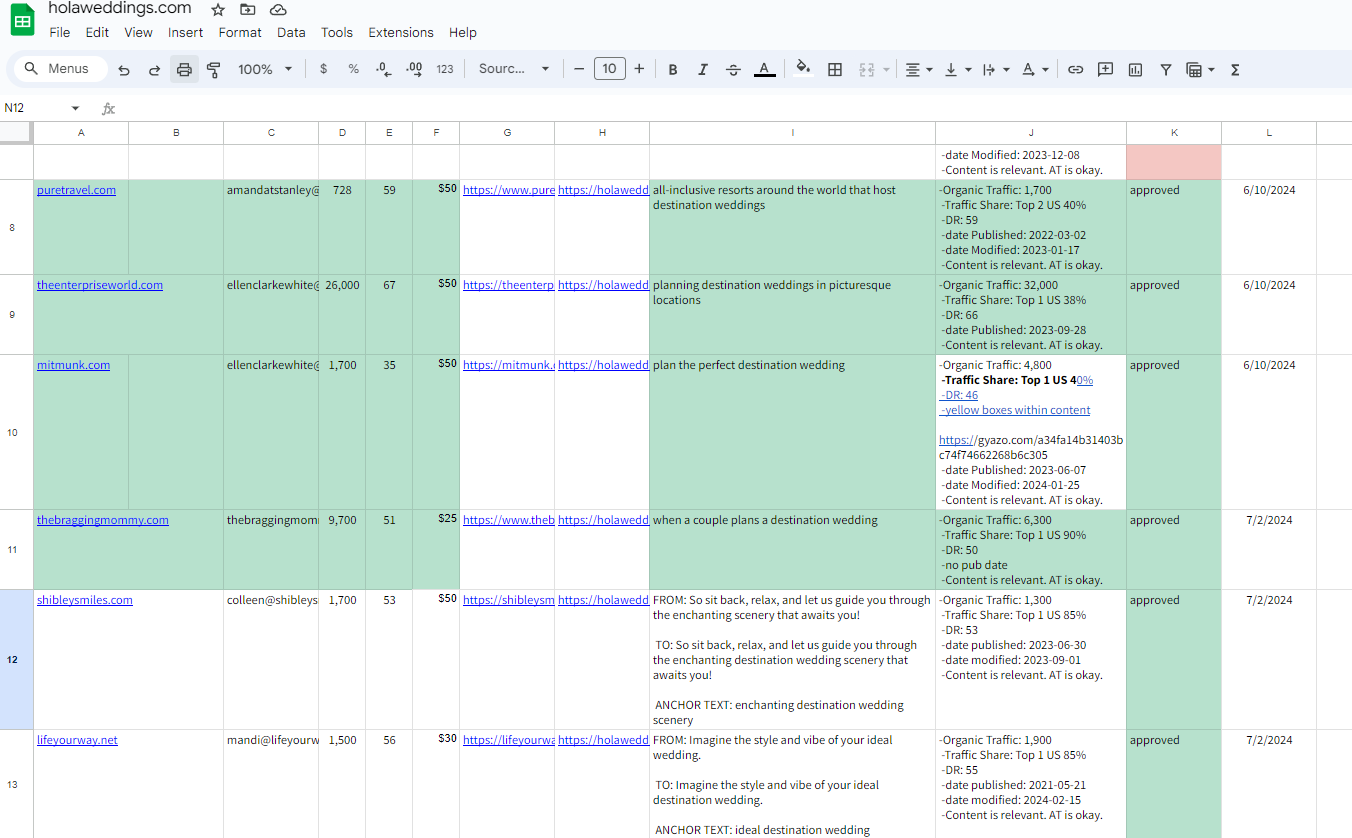Check the cloud save status icon
Viewport: 1352px width, 838px height.
pos(278,9)
